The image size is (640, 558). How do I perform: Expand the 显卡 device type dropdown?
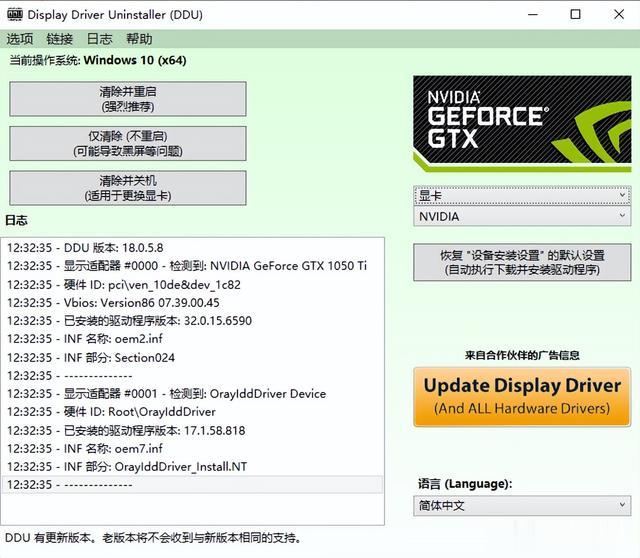(522, 196)
